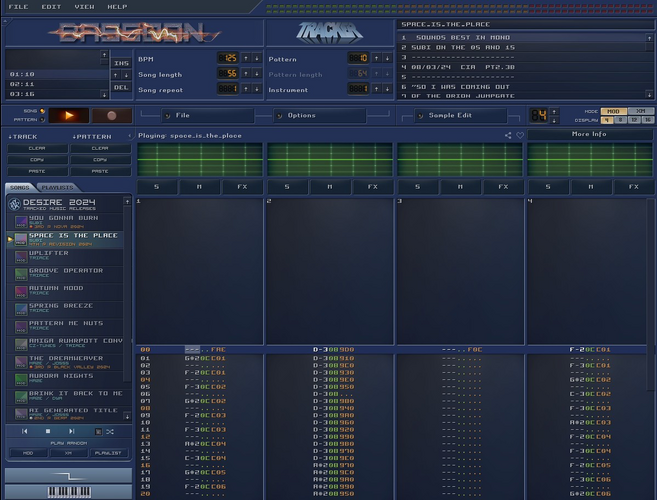Viewport: 657px width, 500px height.
Task: Select song Groove Operator
Action: click(65, 273)
